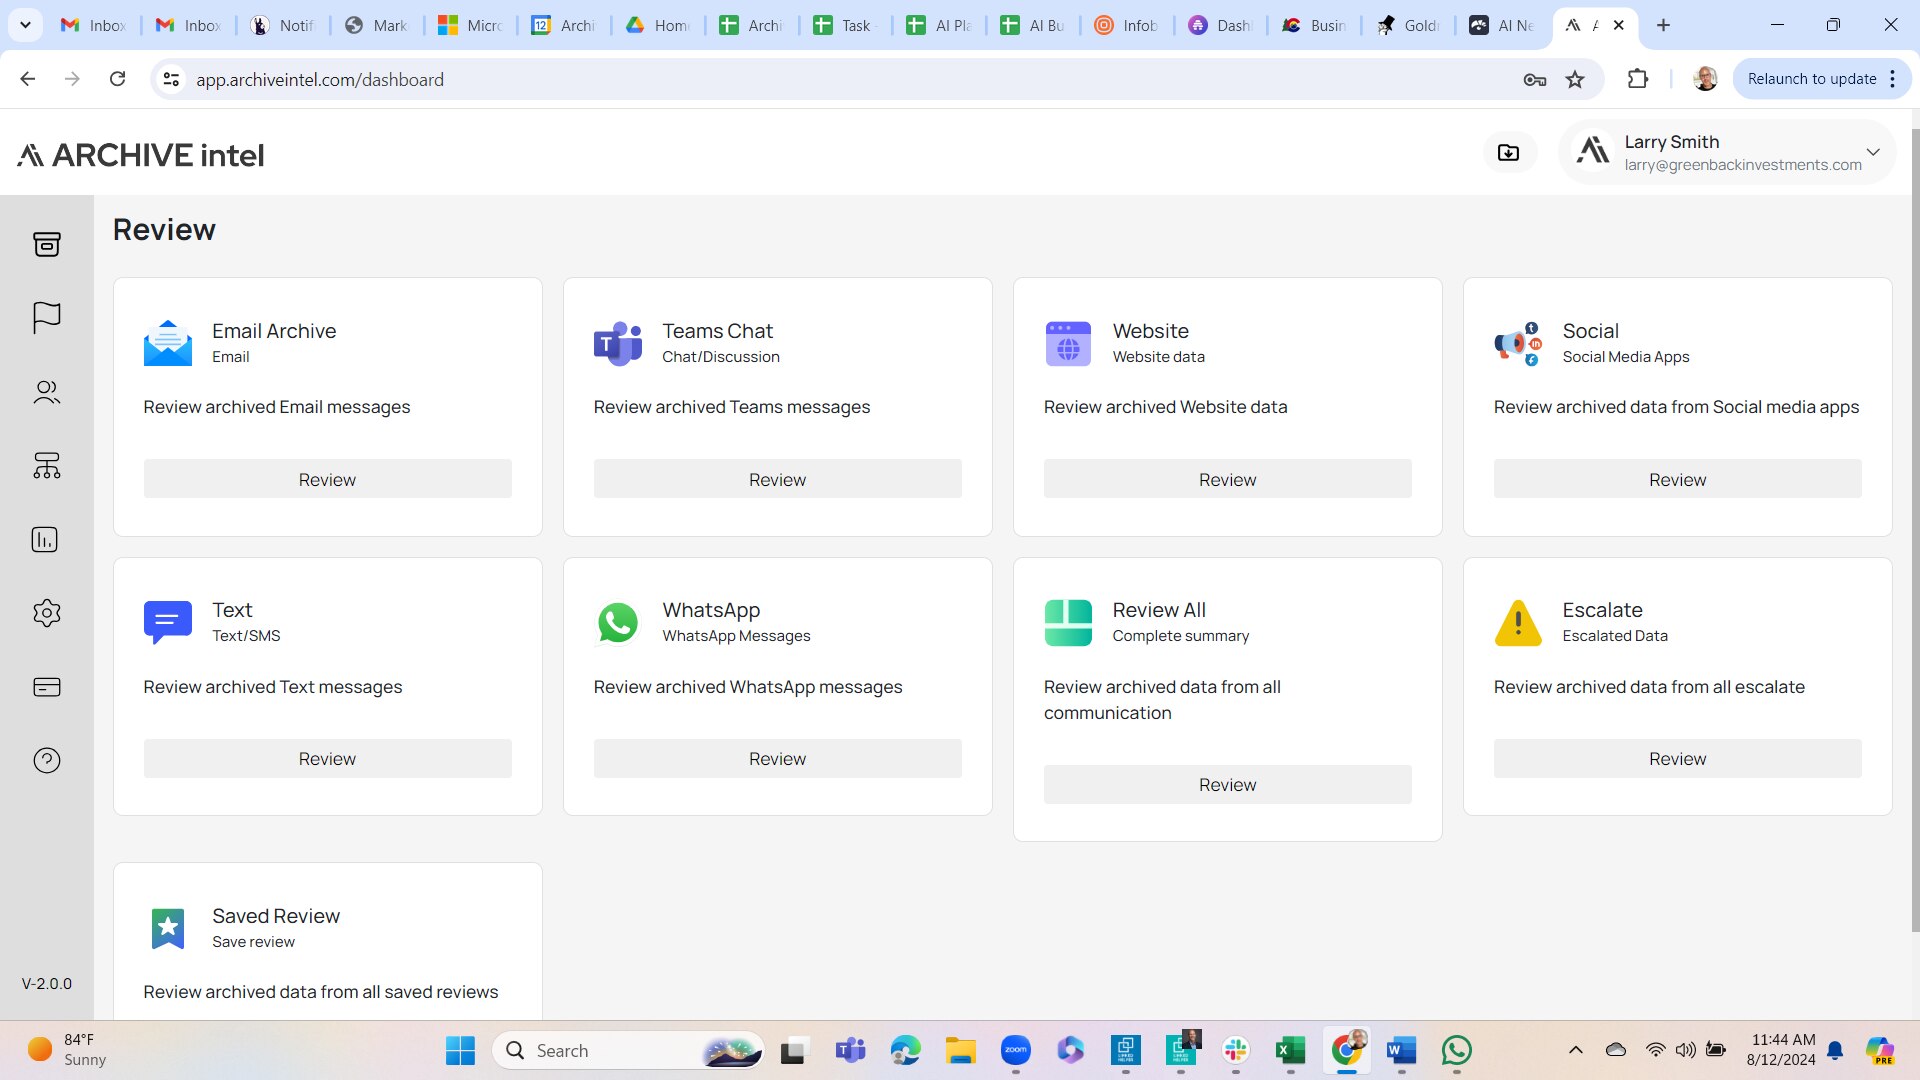Open the Review archive icon in the sidebar
1920x1080 pixels.
(47, 244)
